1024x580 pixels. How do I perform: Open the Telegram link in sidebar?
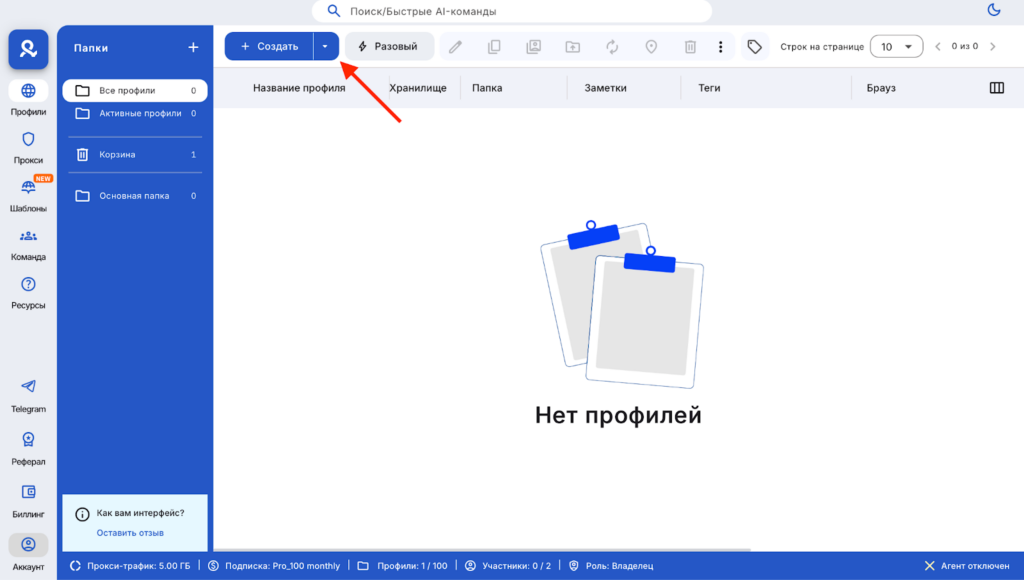(28, 396)
